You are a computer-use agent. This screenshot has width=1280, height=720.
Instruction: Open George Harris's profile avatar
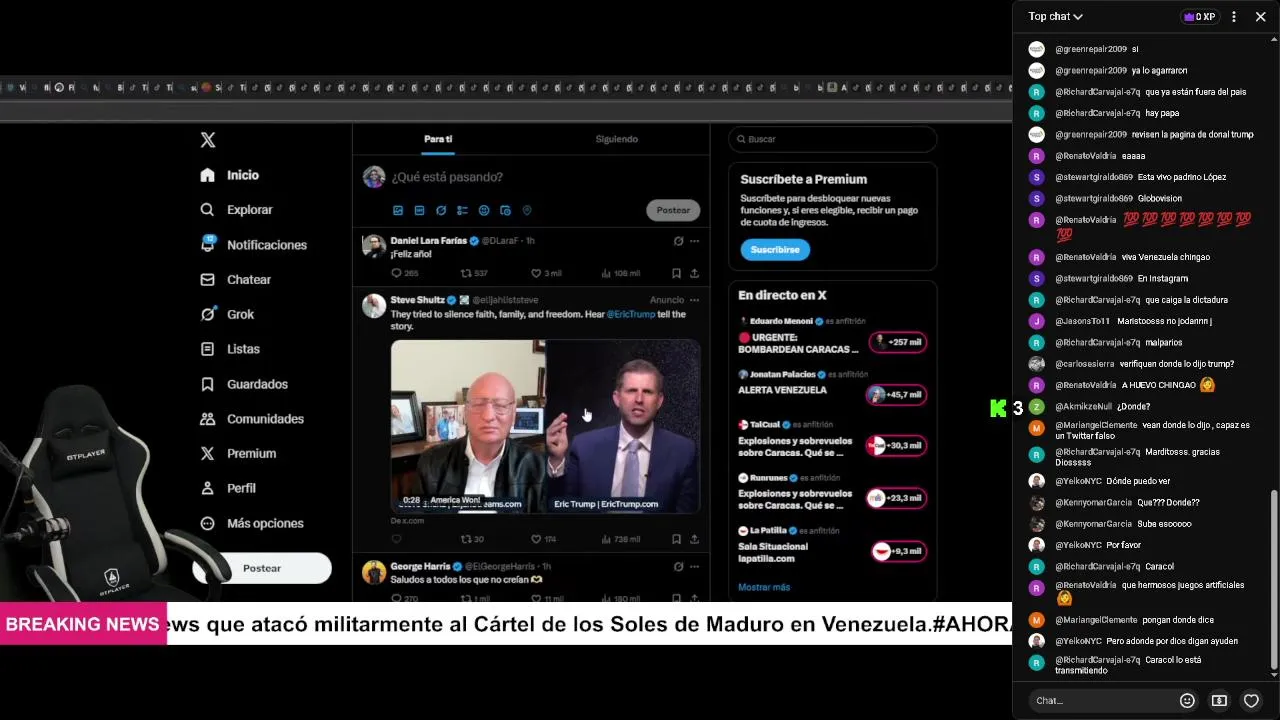(374, 572)
